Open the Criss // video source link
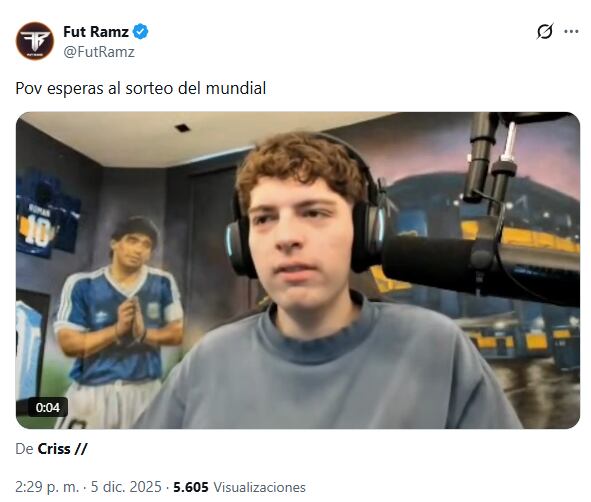This screenshot has width=591, height=502. (62, 449)
